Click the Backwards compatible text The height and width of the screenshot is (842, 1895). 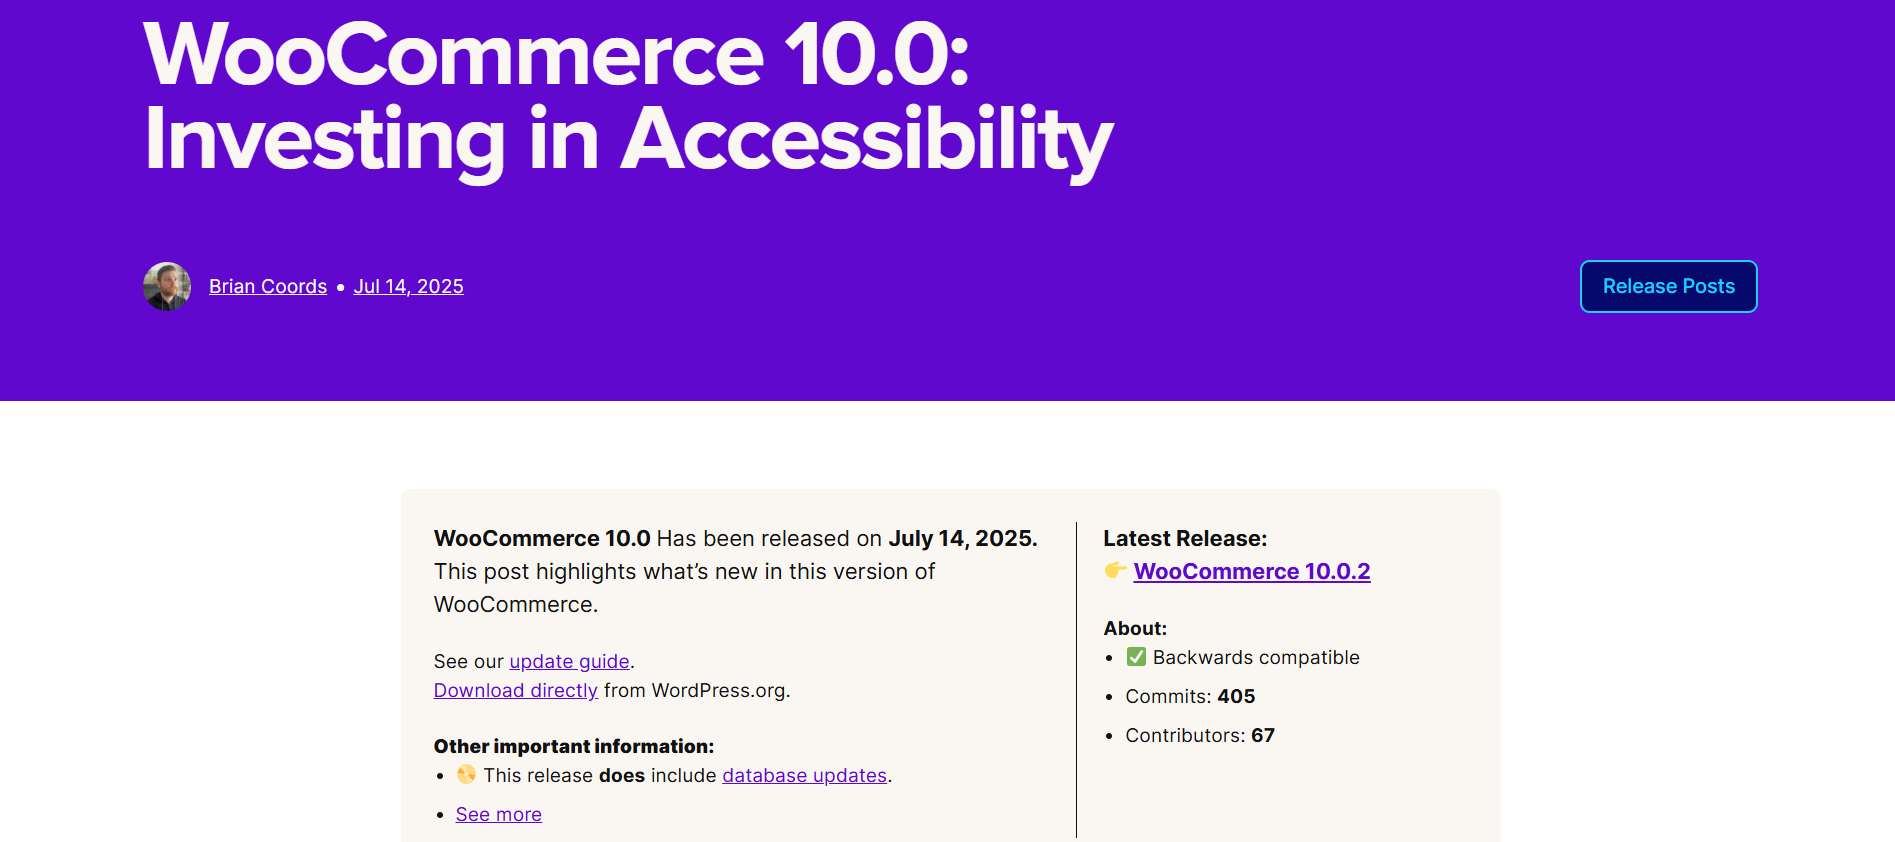coord(1256,658)
